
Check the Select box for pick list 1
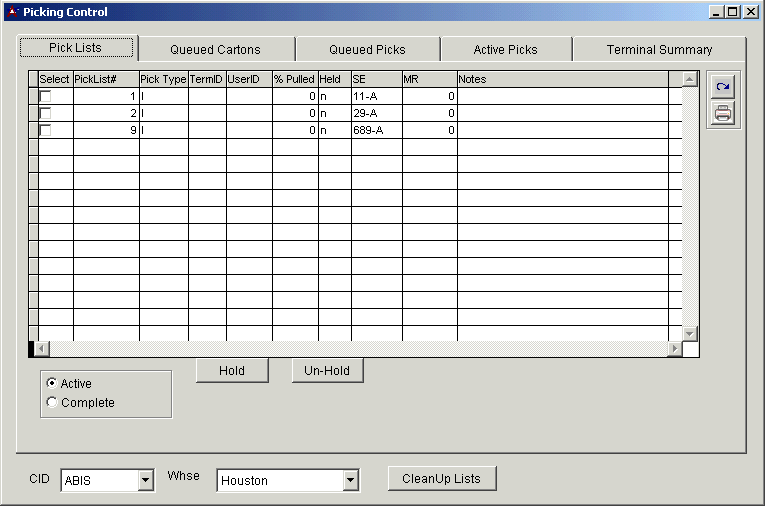pos(45,96)
